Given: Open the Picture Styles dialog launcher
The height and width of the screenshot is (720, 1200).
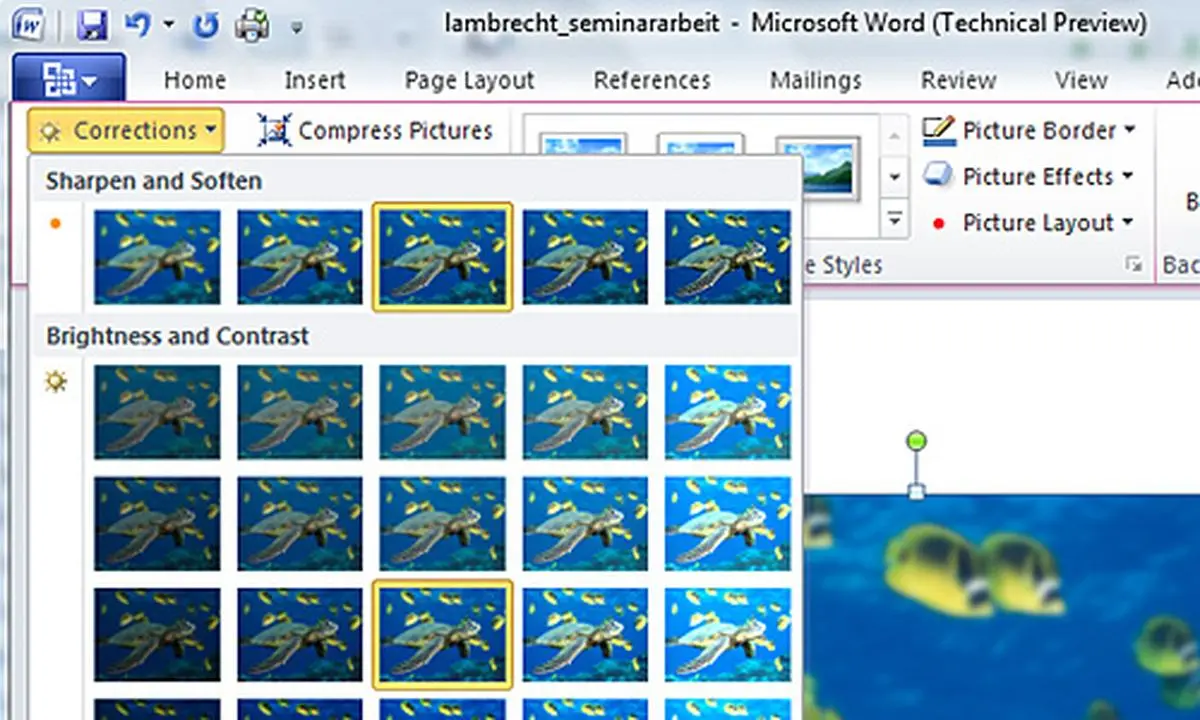Looking at the screenshot, I should (x=1135, y=264).
